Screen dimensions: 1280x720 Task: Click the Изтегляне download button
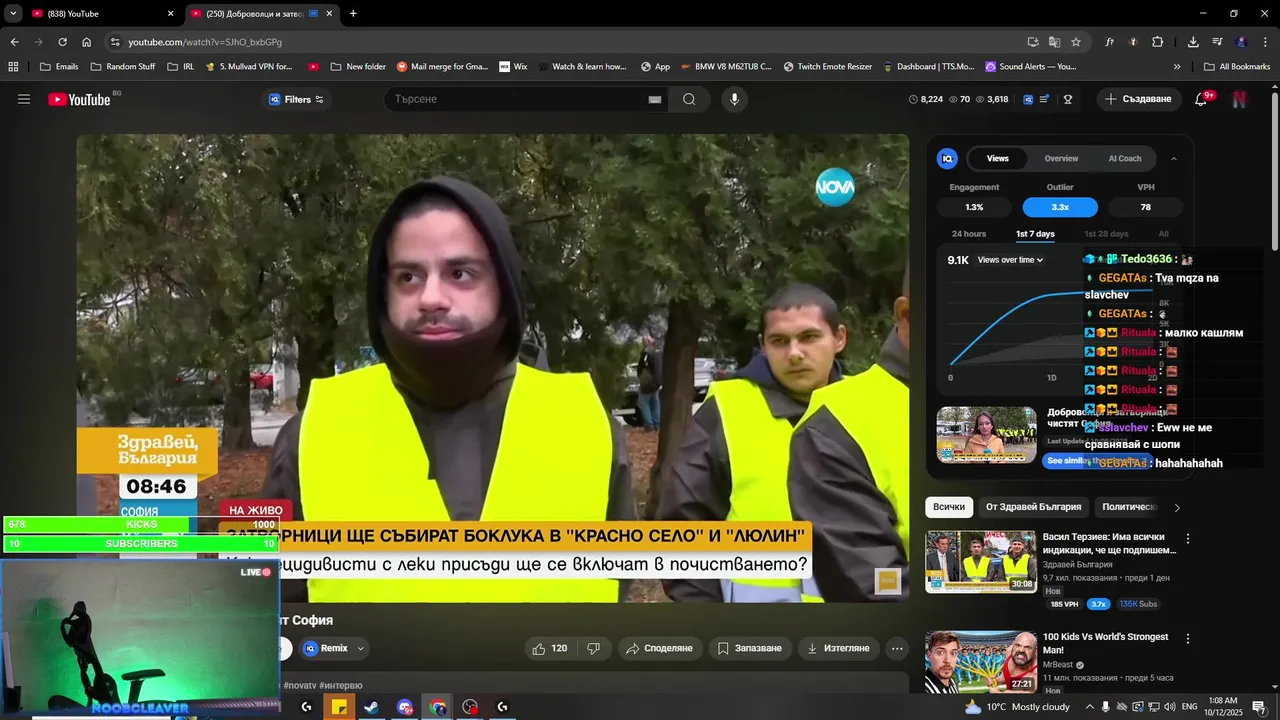pos(839,648)
